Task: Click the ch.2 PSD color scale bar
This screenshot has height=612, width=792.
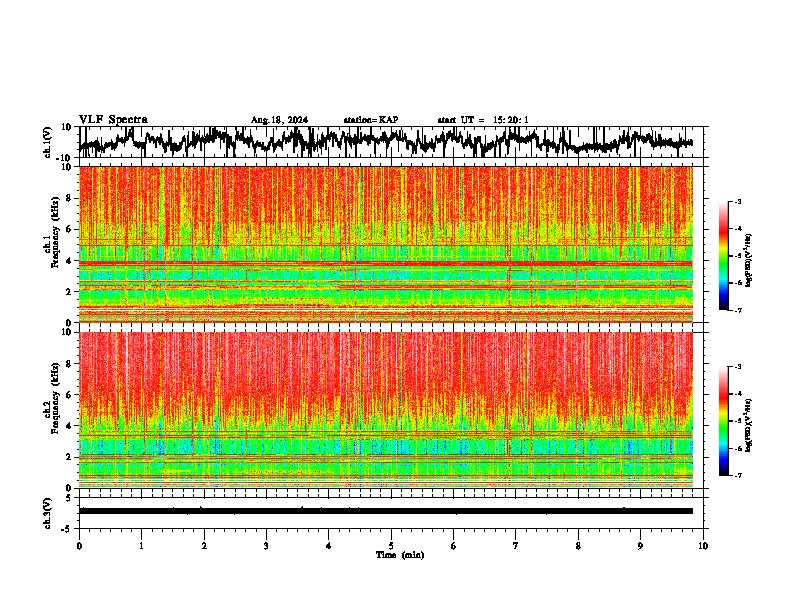Action: click(724, 421)
